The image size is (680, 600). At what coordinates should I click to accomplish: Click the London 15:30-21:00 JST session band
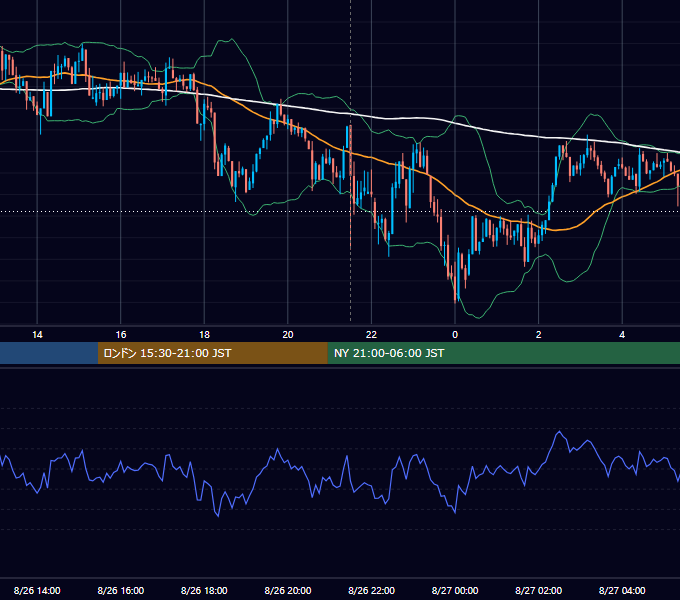coord(212,353)
